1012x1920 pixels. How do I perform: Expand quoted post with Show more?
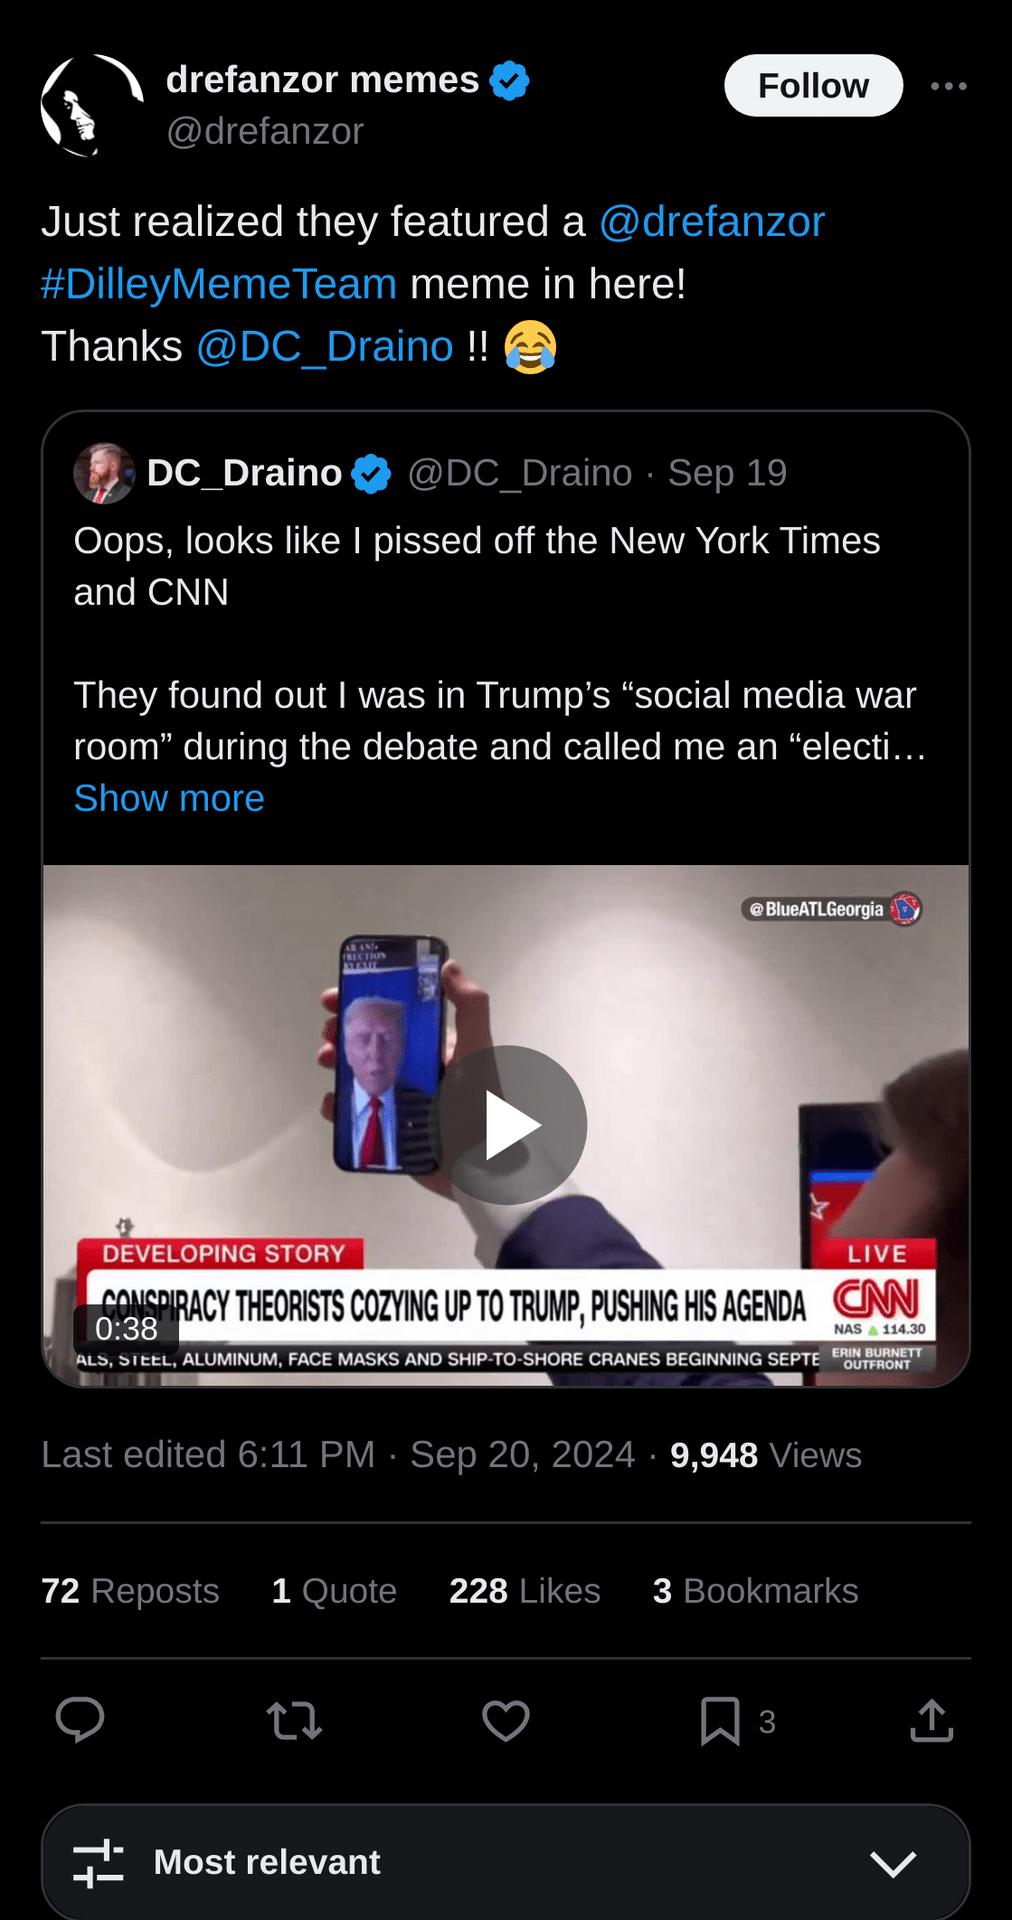point(169,798)
